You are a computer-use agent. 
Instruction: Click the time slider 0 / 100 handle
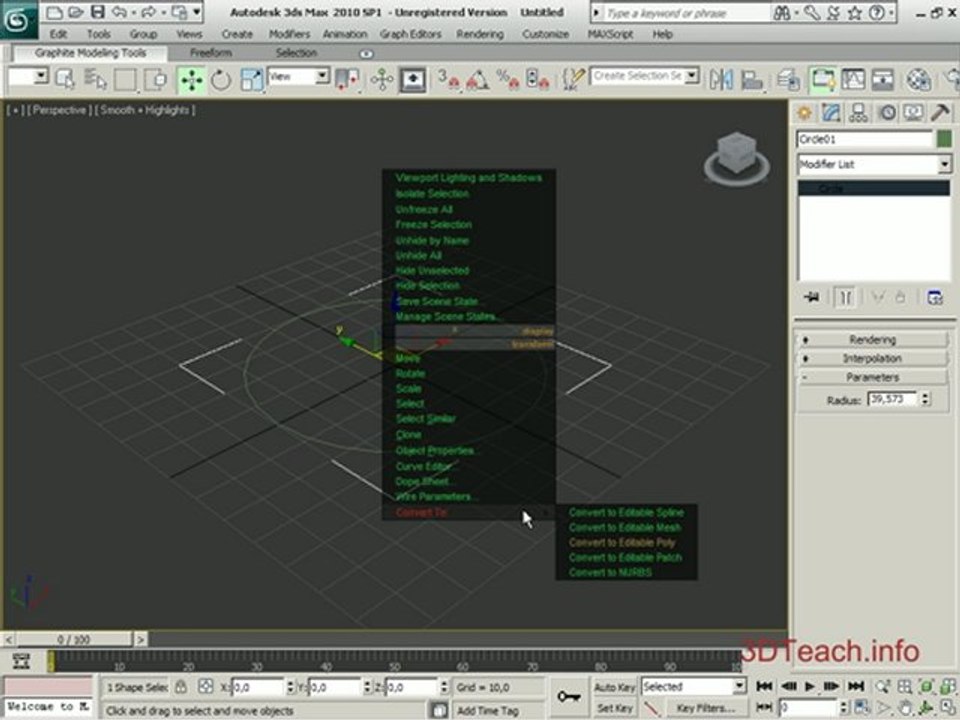point(73,639)
